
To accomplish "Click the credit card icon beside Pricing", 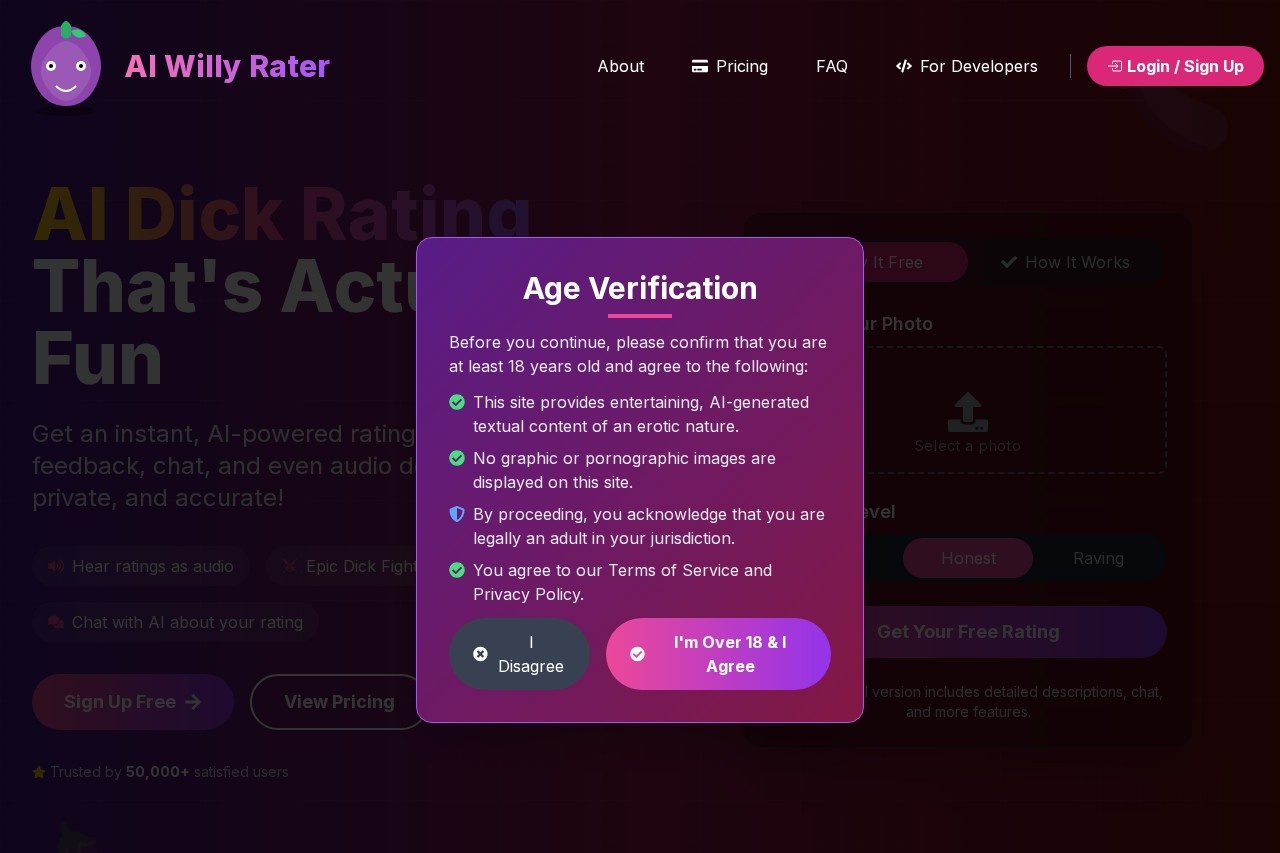I will coord(700,66).
